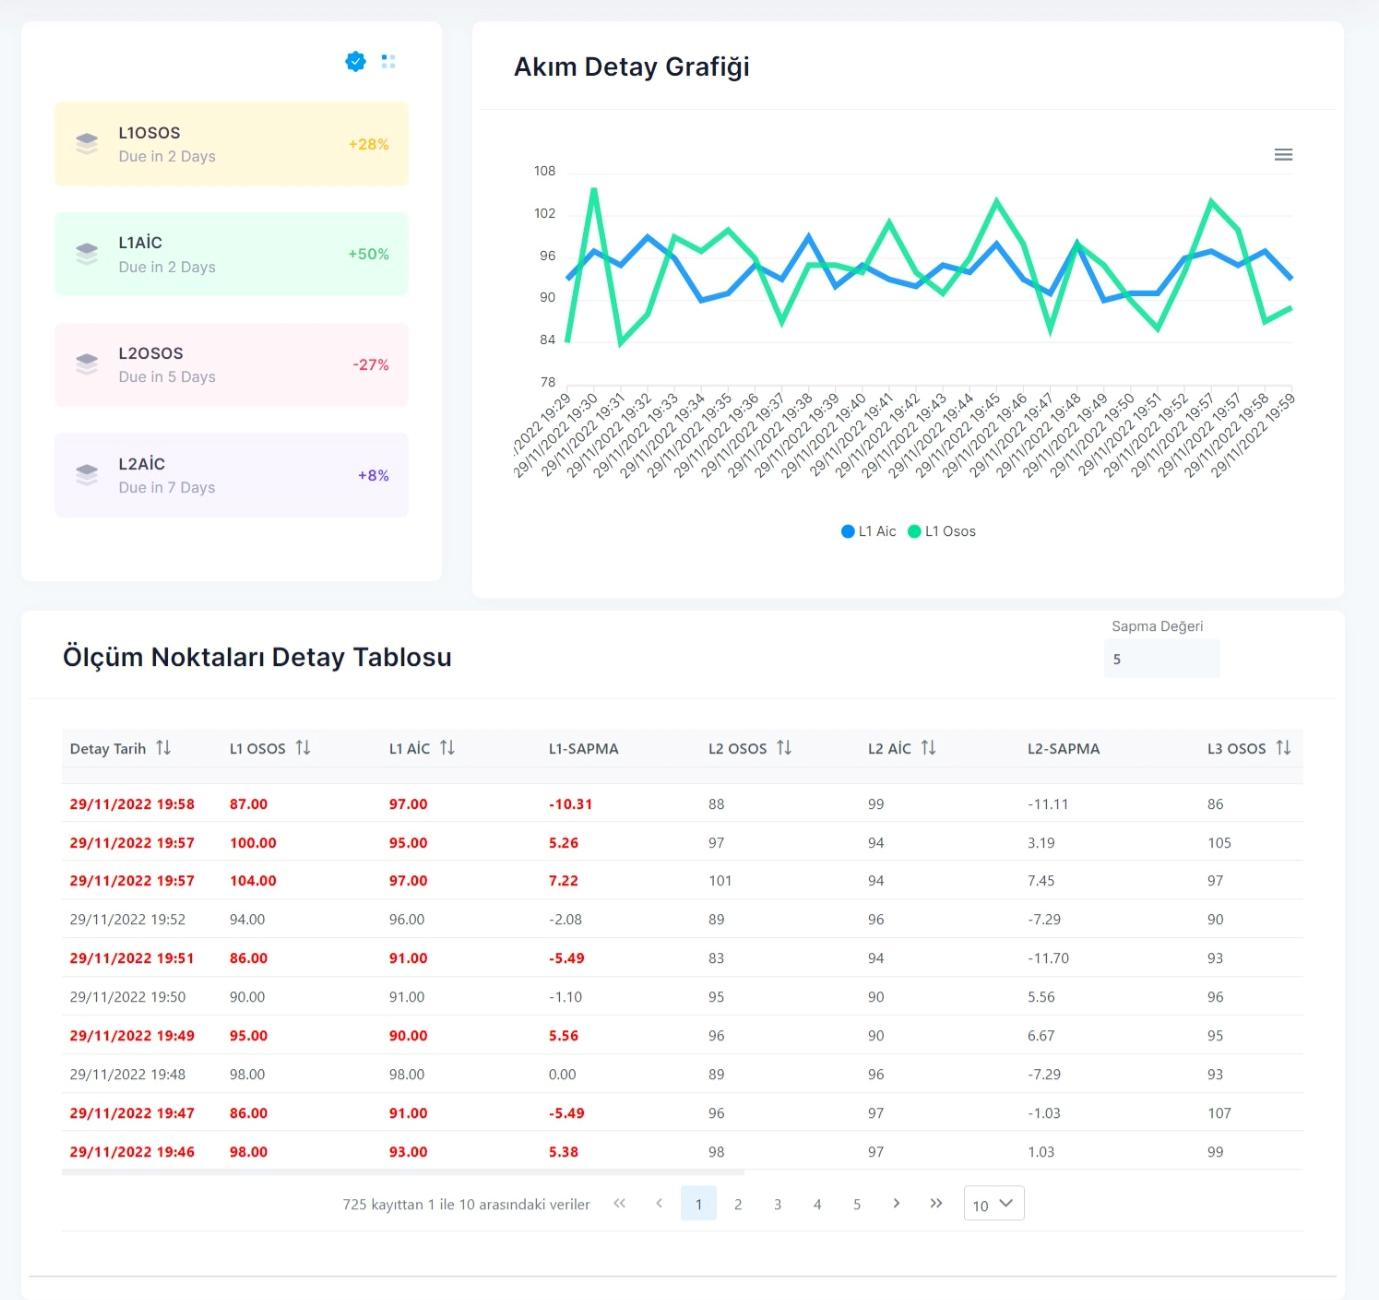Click the Sapma Değeri input field
Image resolution: width=1379 pixels, height=1300 pixels.
point(1161,659)
